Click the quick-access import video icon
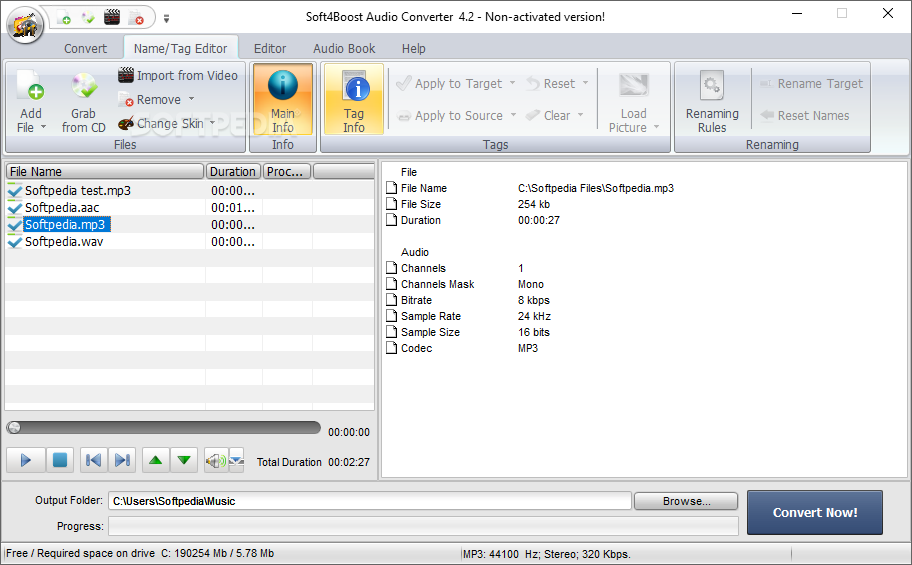 coord(112,17)
